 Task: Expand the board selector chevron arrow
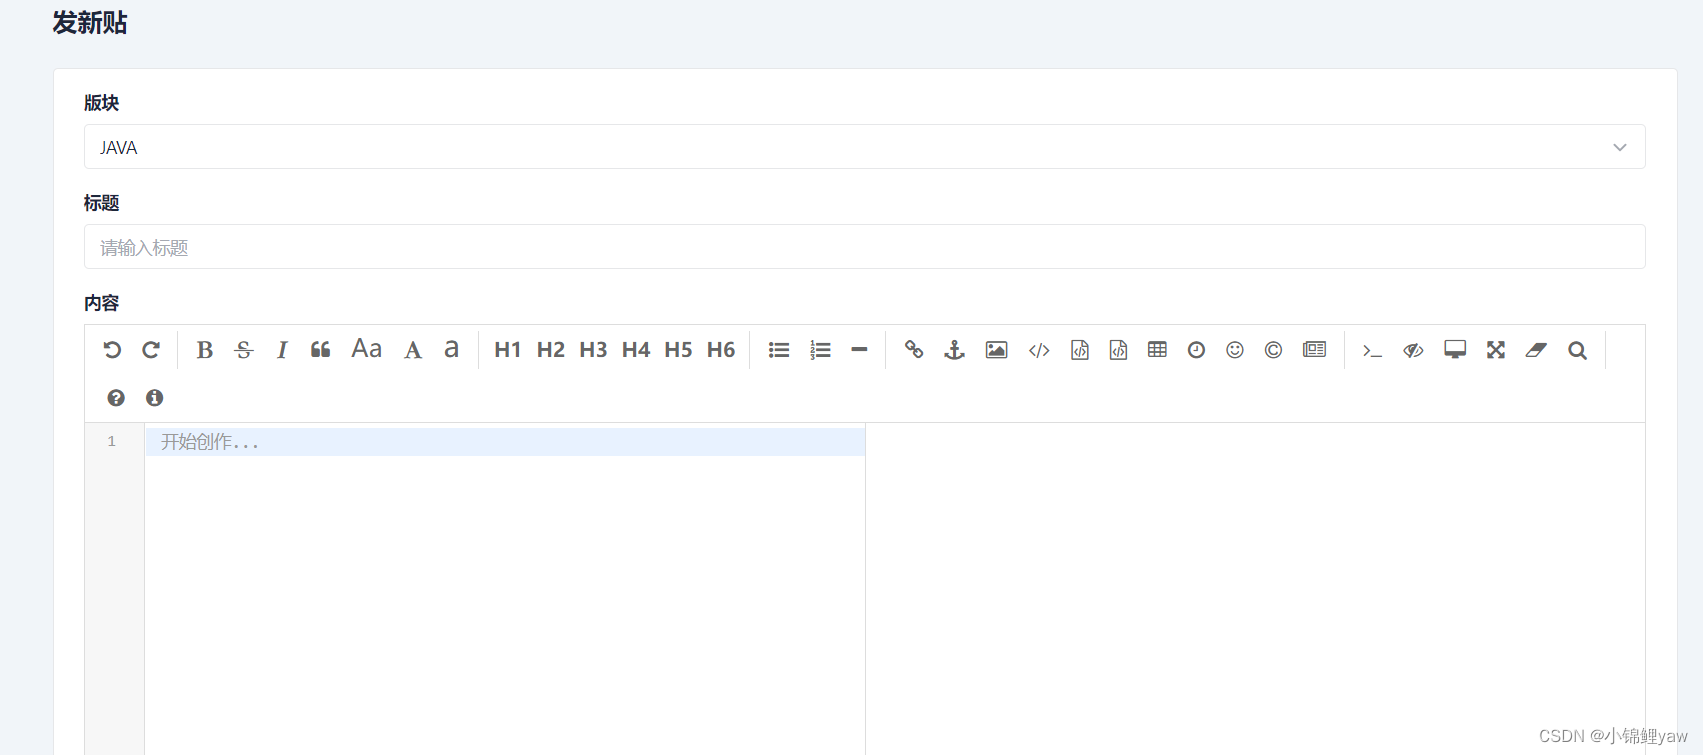coord(1620,148)
